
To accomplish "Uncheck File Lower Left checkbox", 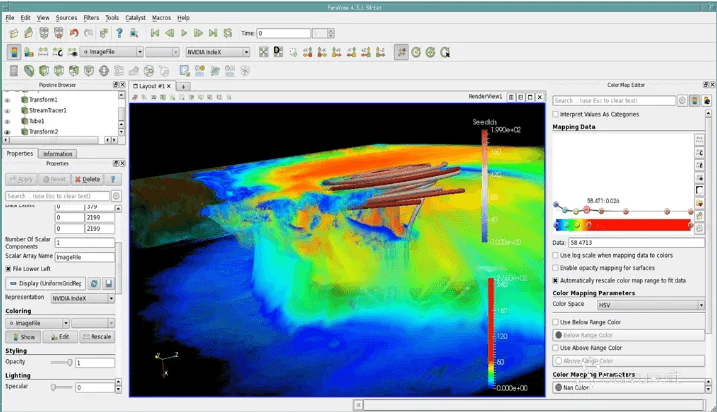I will (10, 268).
